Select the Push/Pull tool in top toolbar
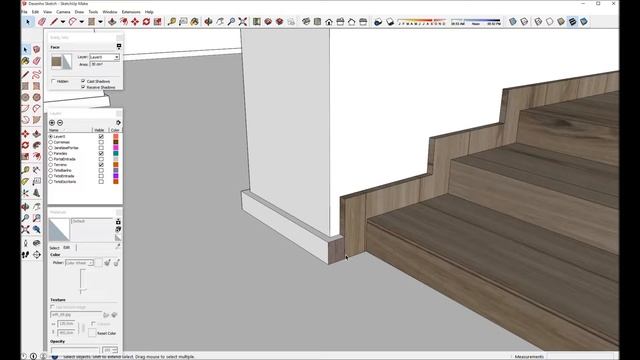Image resolution: width=640 pixels, height=360 pixels. 112,22
